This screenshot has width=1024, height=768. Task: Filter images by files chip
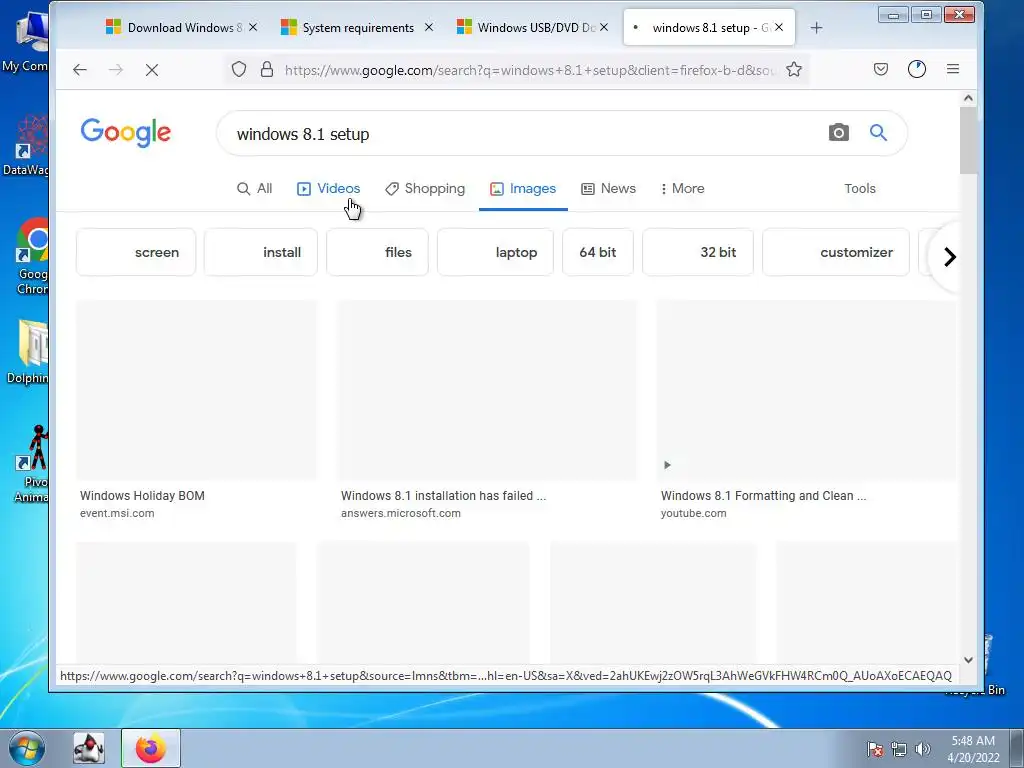click(377, 252)
